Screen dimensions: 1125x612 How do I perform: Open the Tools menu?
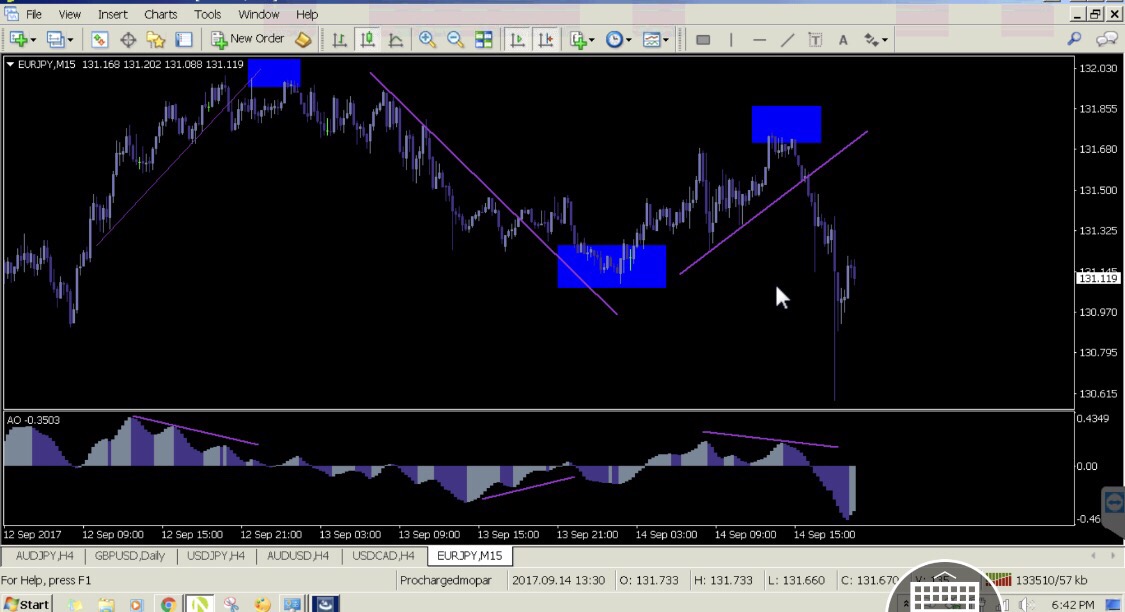[x=207, y=14]
